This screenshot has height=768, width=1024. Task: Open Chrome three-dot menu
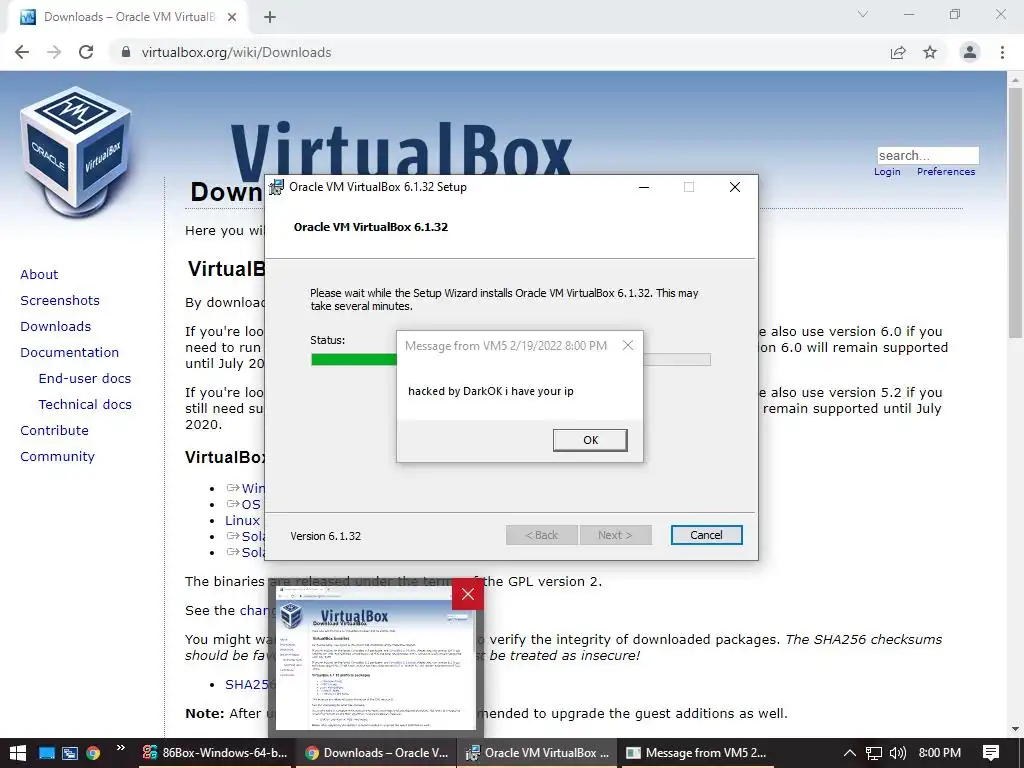[1002, 52]
